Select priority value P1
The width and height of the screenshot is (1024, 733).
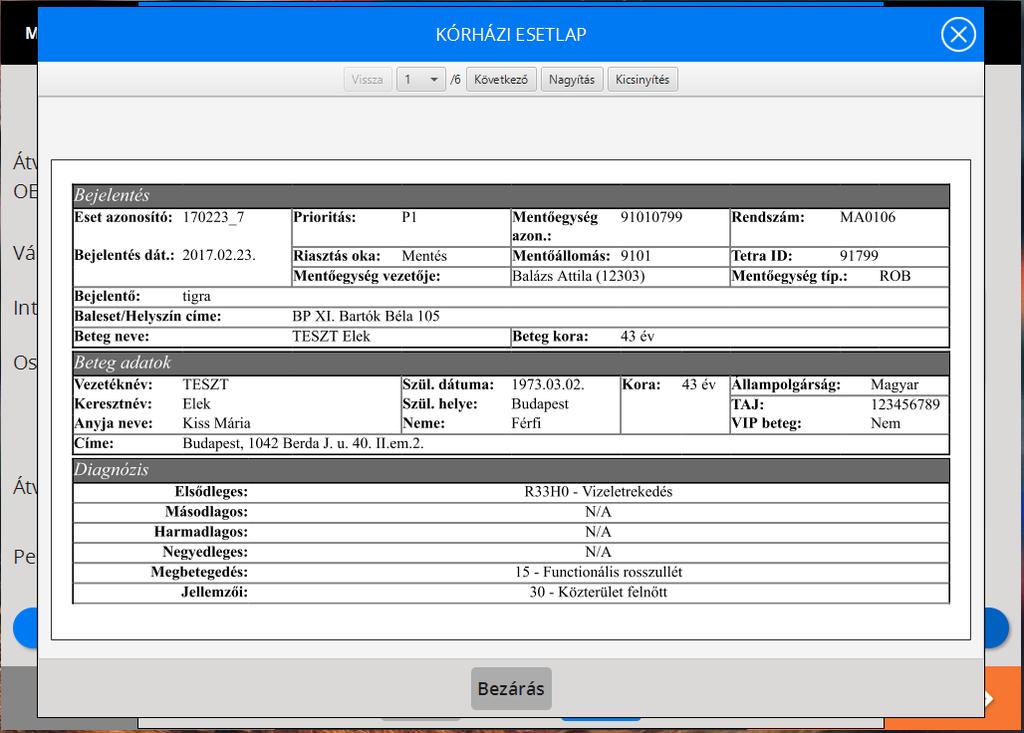pyautogui.click(x=409, y=218)
